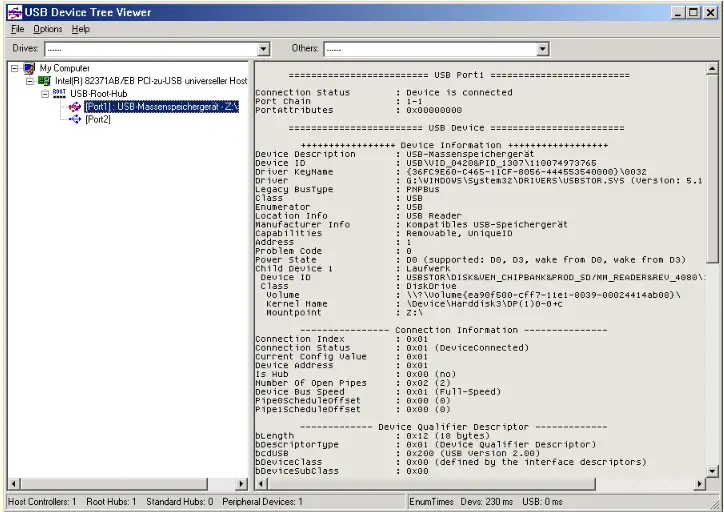The height and width of the screenshot is (512, 724).
Task: Click the 'Peripheral Devices: 1' status entry
Action: (x=262, y=501)
